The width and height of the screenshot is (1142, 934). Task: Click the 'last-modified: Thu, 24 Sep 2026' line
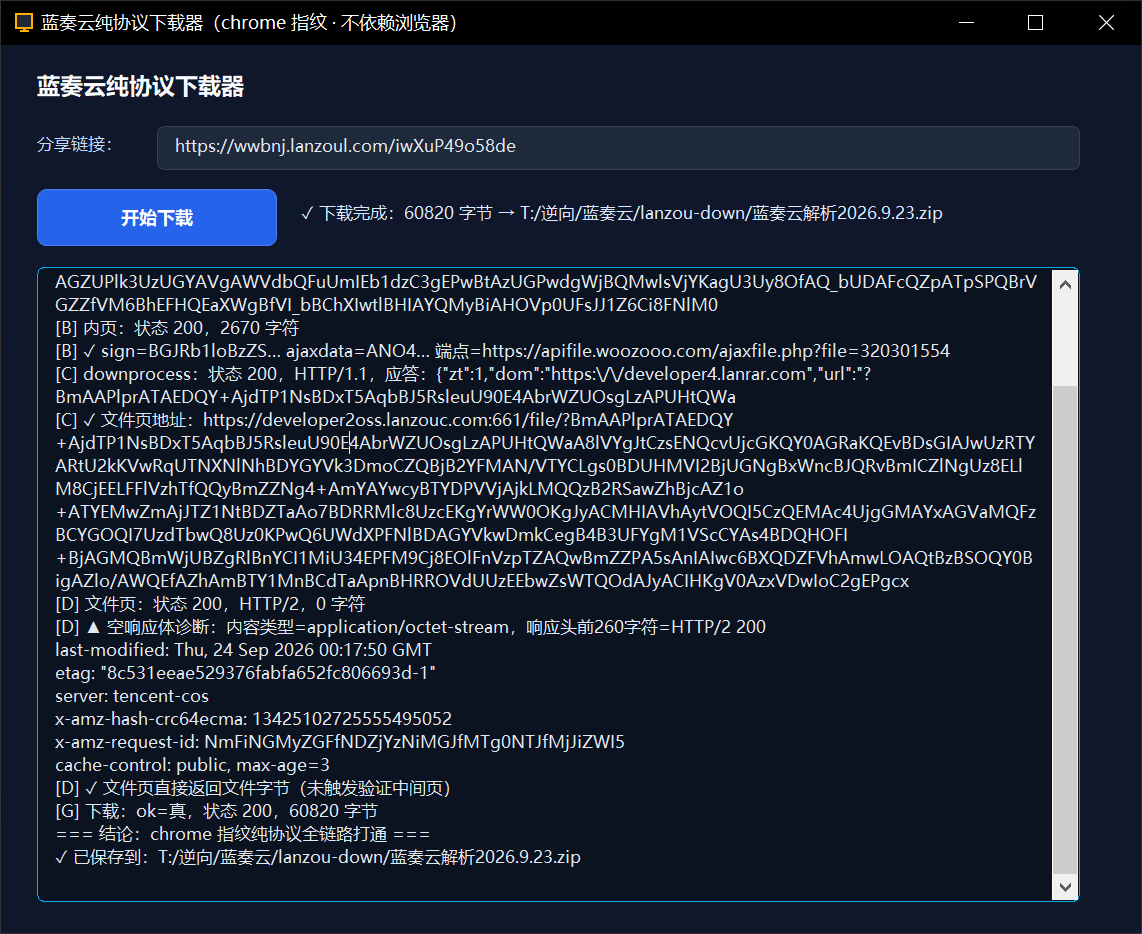click(x=243, y=650)
